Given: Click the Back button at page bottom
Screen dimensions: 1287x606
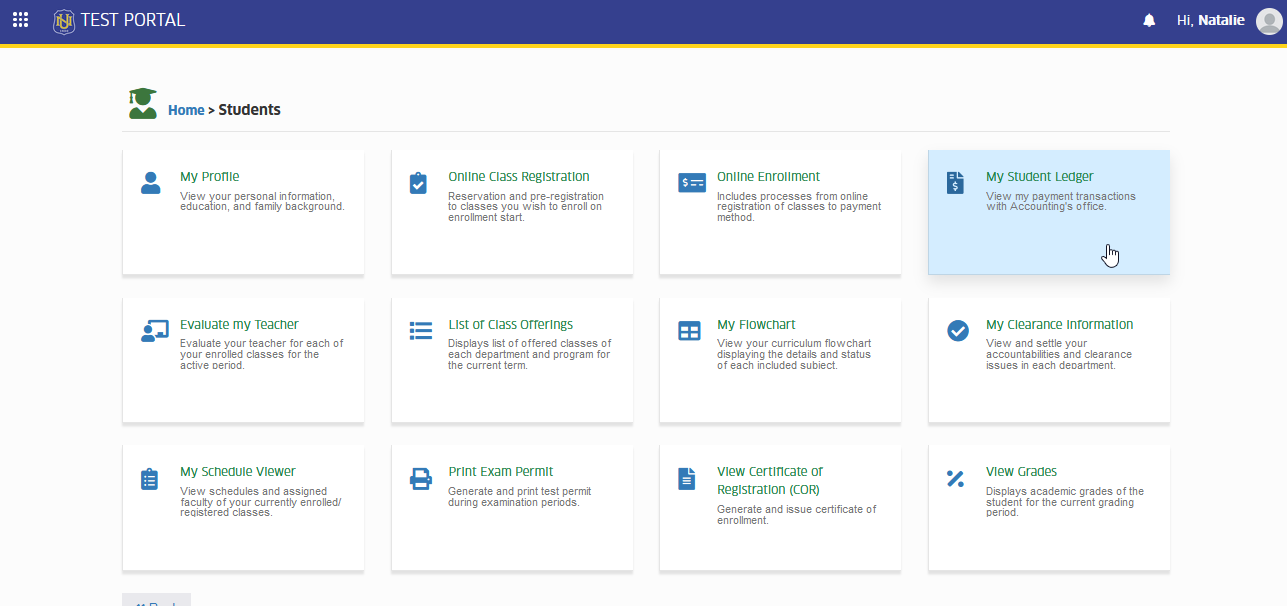Looking at the screenshot, I should coord(156,601).
